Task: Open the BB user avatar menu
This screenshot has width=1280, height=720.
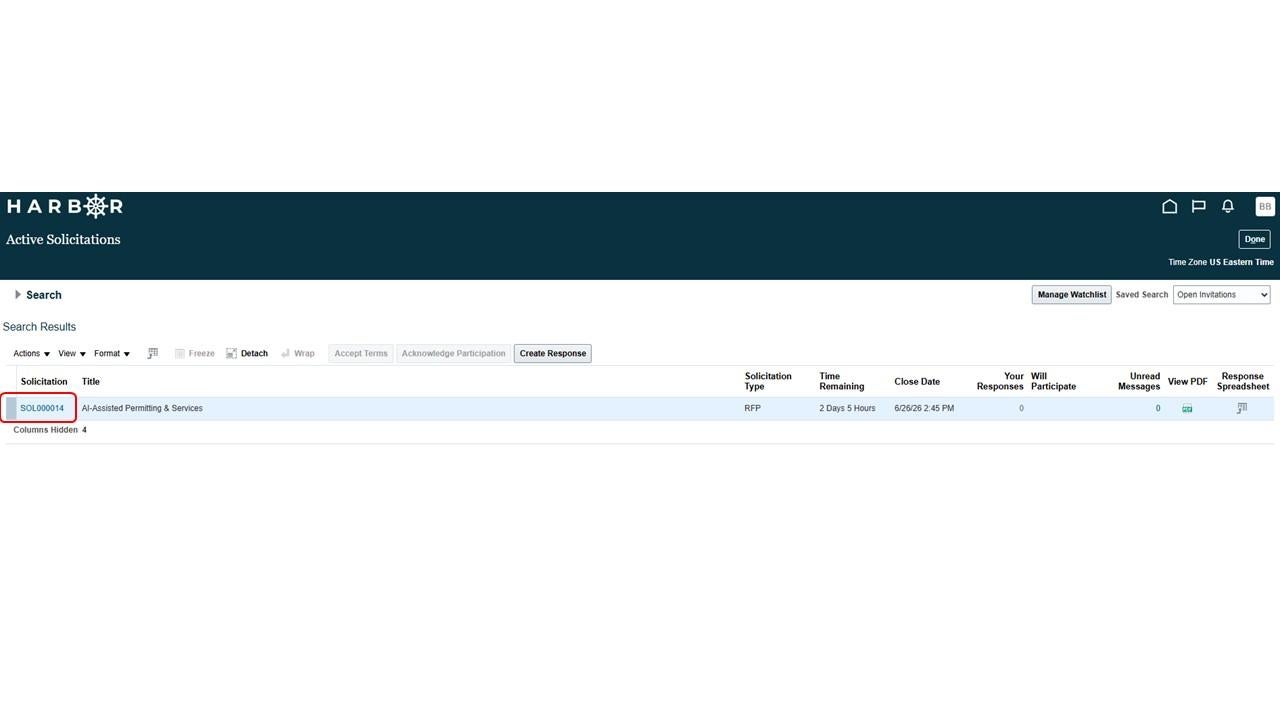Action: coord(1264,206)
